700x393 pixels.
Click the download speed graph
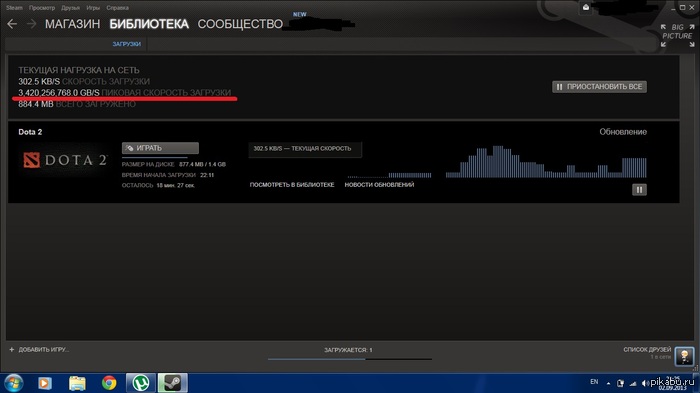coord(546,162)
